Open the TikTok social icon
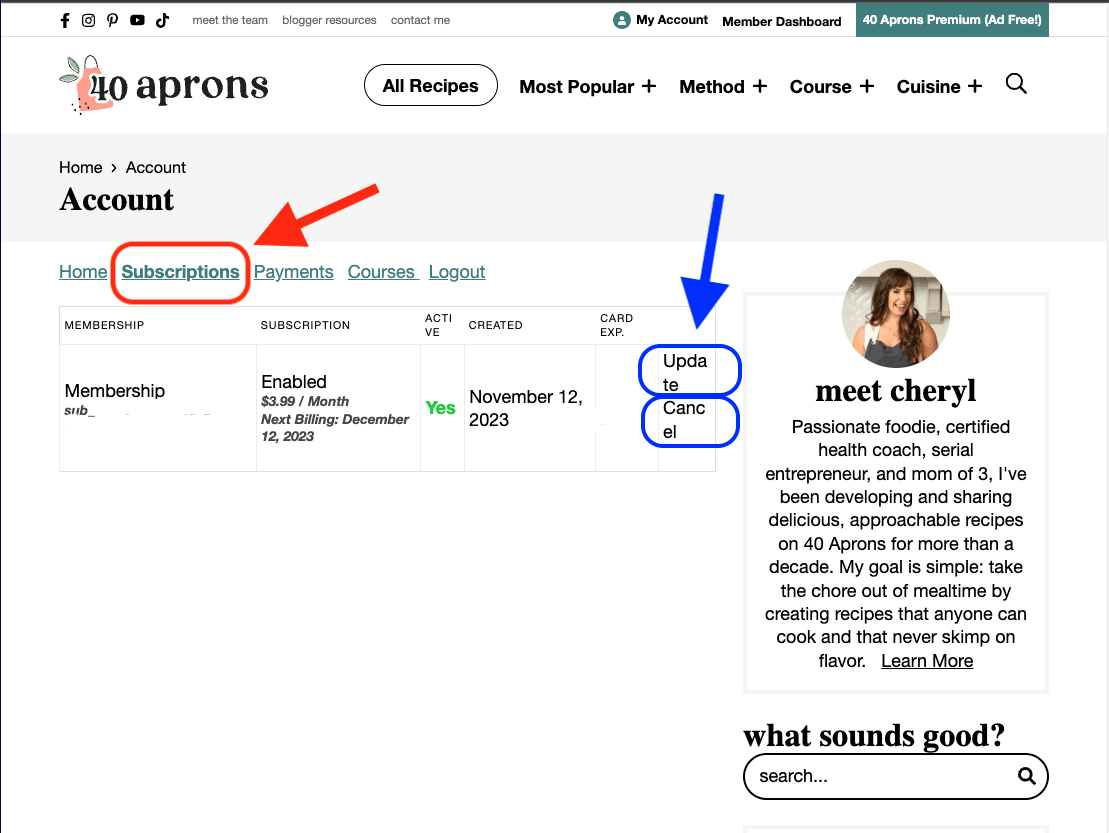 (163, 21)
